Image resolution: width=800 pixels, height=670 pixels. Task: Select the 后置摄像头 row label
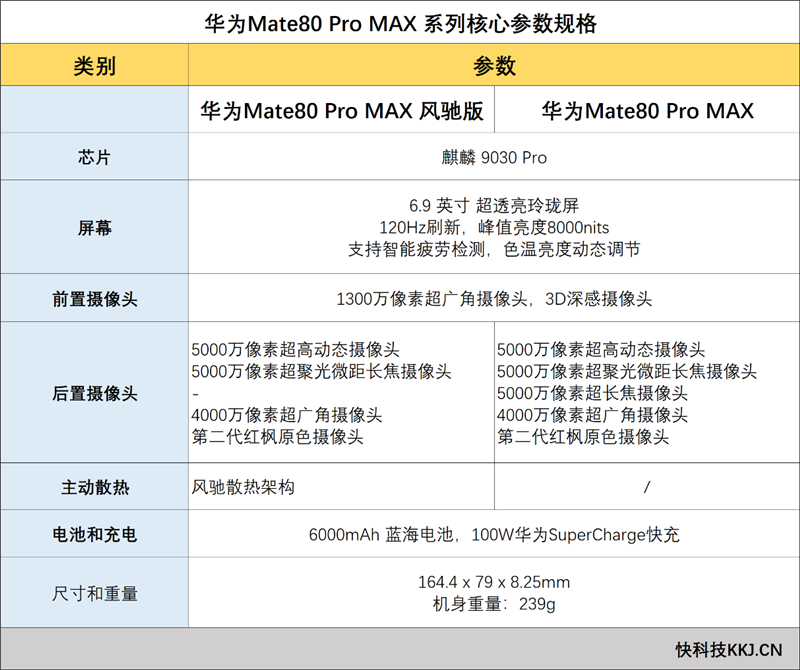[x=95, y=392]
